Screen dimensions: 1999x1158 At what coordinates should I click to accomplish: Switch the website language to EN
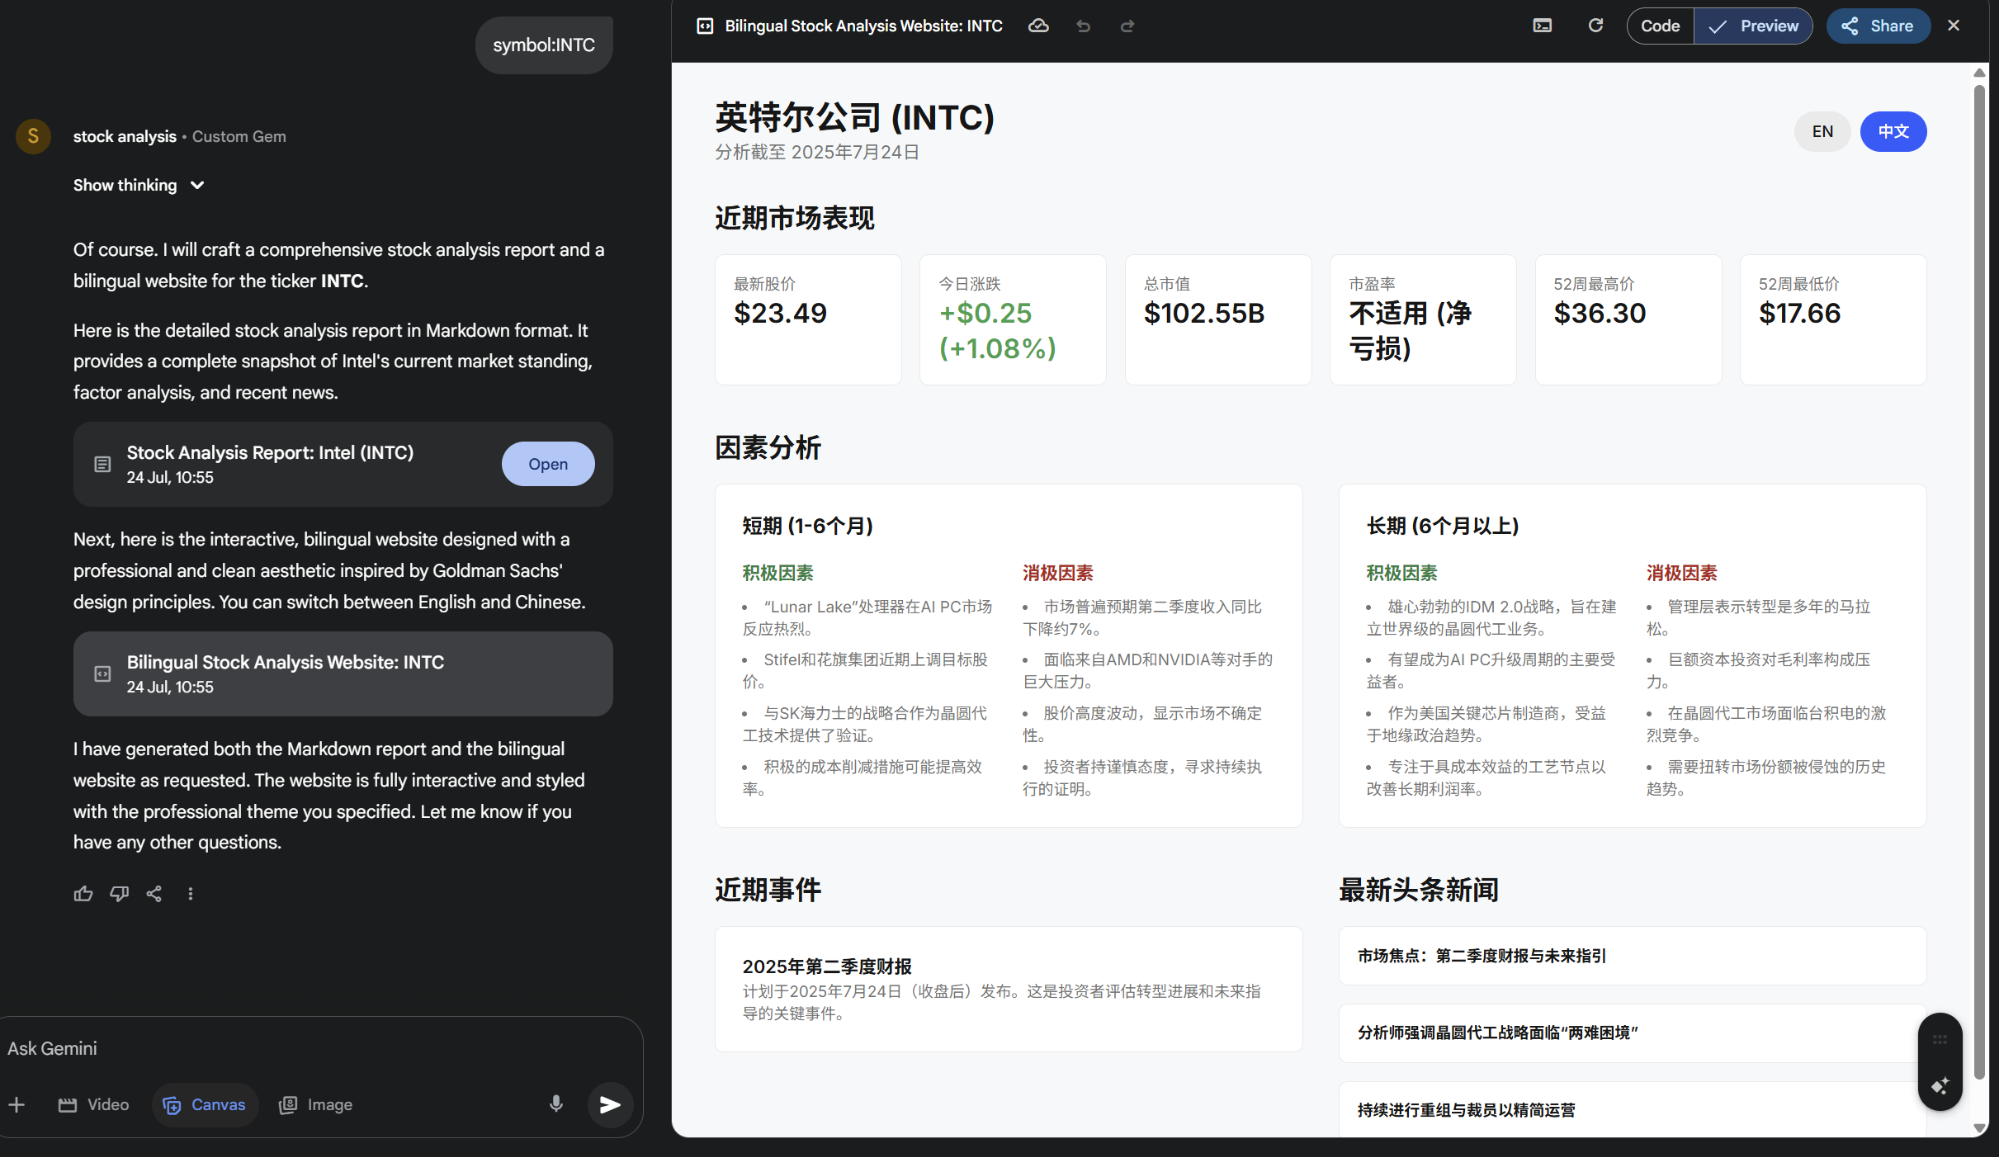[x=1822, y=132]
